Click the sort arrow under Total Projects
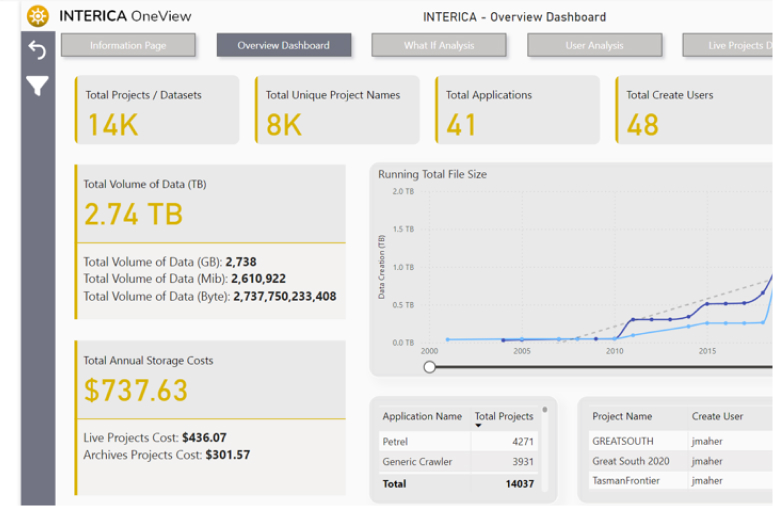The width and height of the screenshot is (773, 506). point(478,426)
